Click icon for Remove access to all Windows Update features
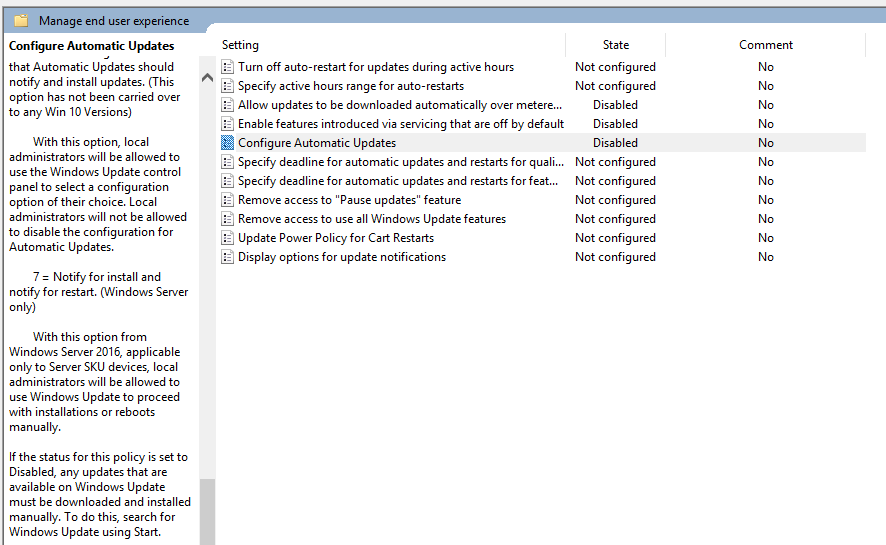886x545 pixels. click(227, 219)
